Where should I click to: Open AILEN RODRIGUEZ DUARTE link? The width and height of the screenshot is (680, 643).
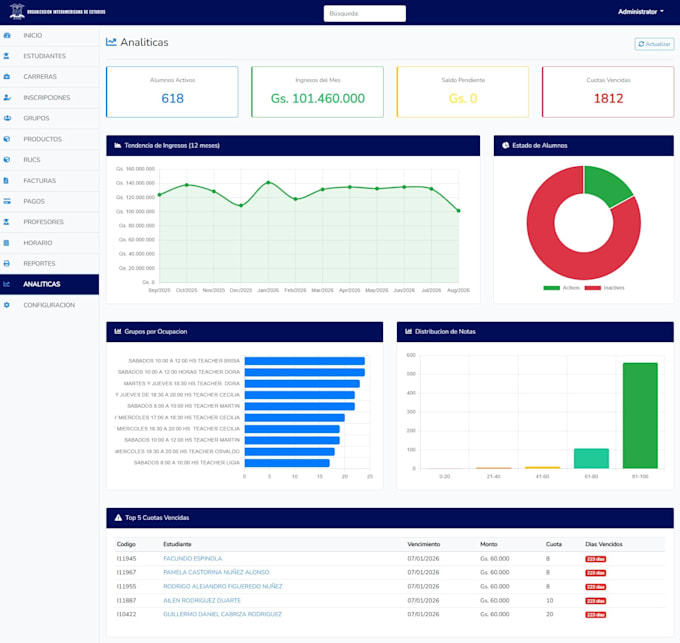tap(202, 601)
